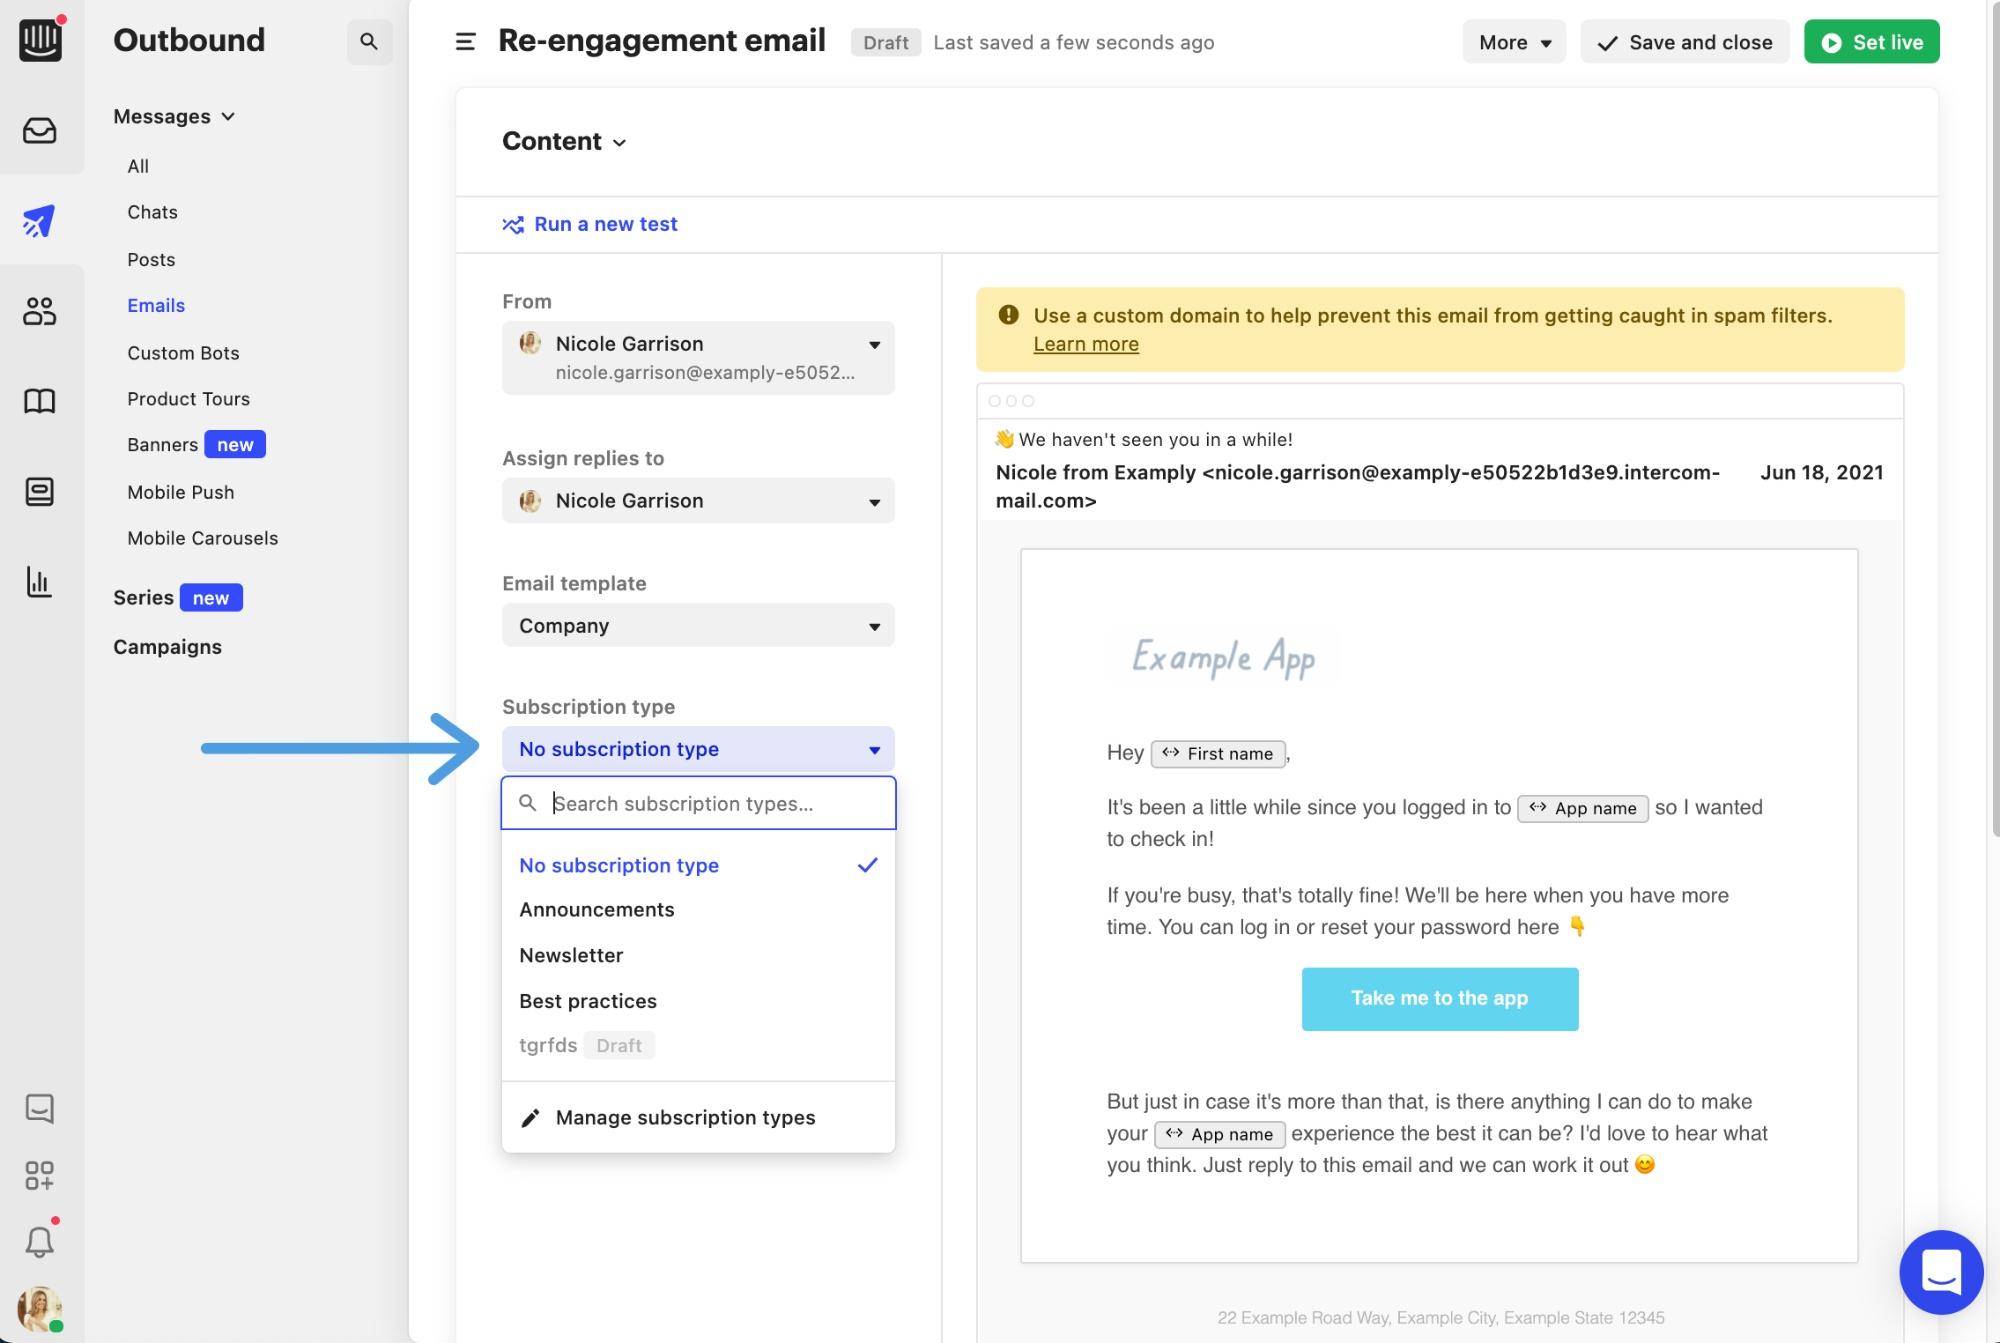This screenshot has height=1343, width=2000.
Task: Click Save and close
Action: 1684,42
